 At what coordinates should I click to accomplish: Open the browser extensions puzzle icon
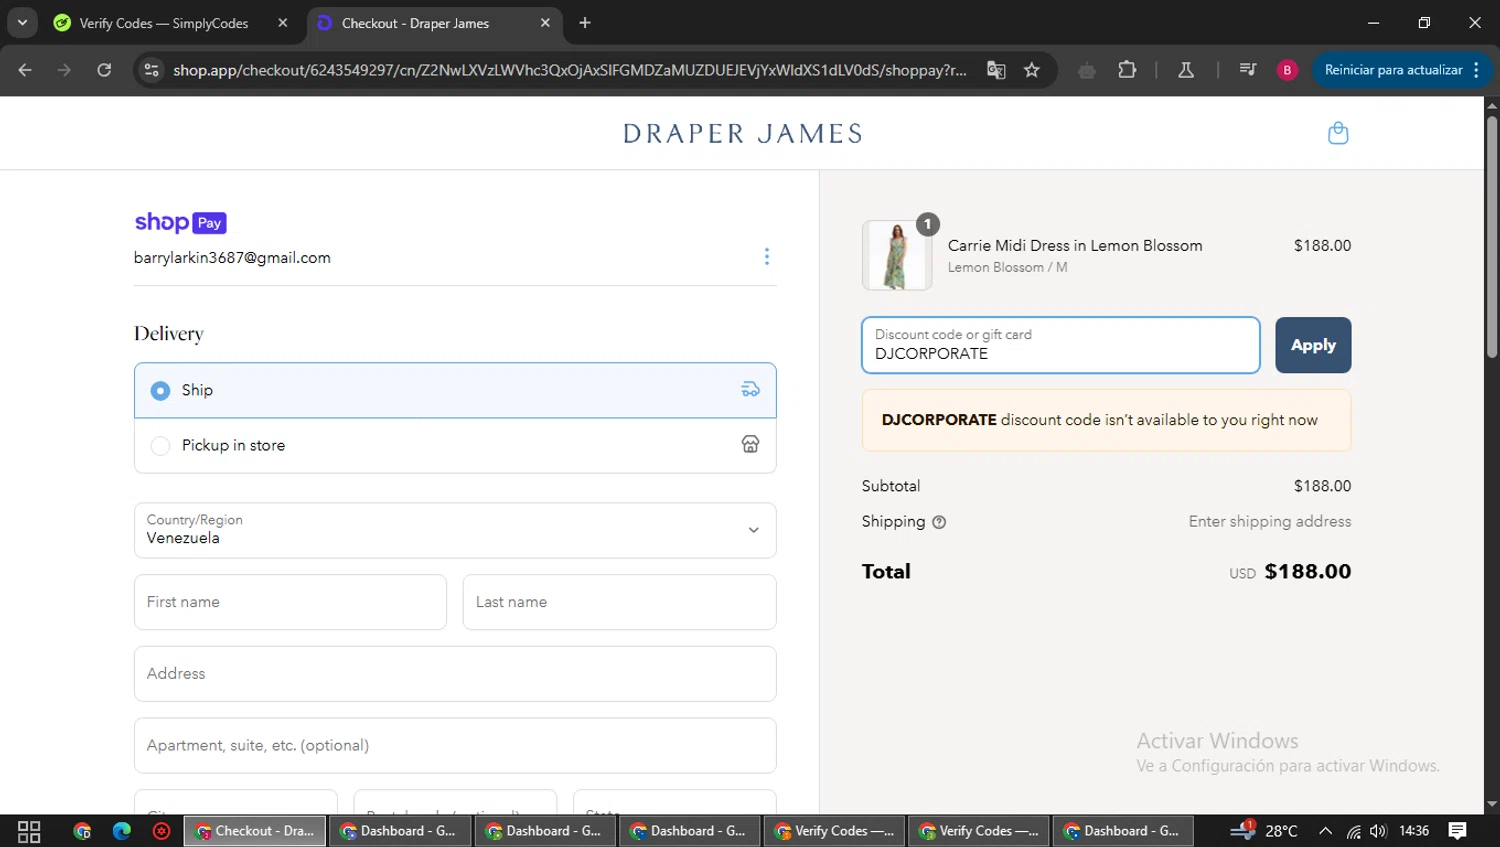coord(1127,70)
